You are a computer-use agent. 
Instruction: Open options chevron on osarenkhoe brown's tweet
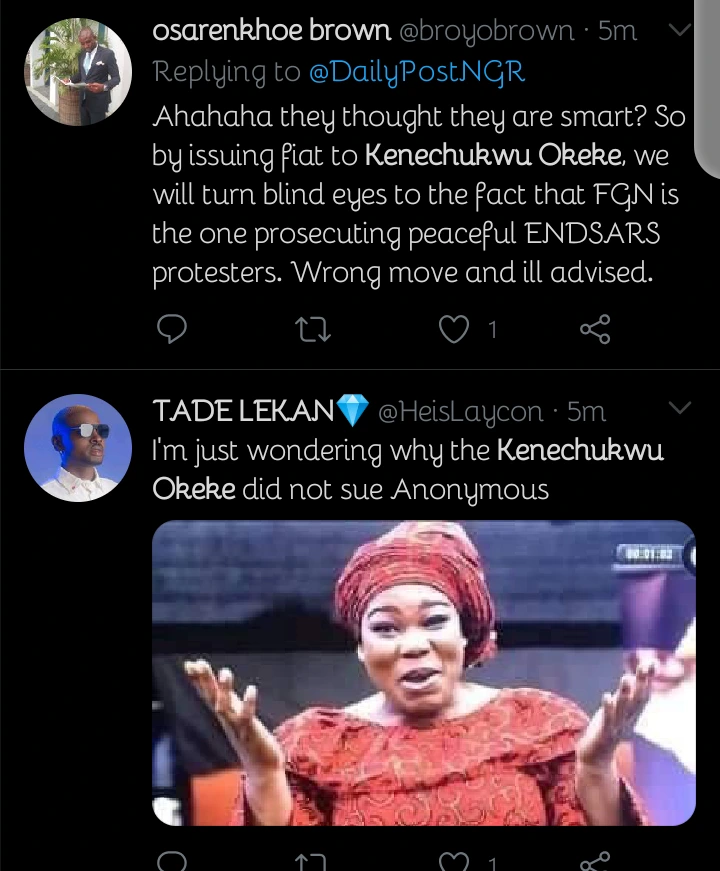point(679,31)
